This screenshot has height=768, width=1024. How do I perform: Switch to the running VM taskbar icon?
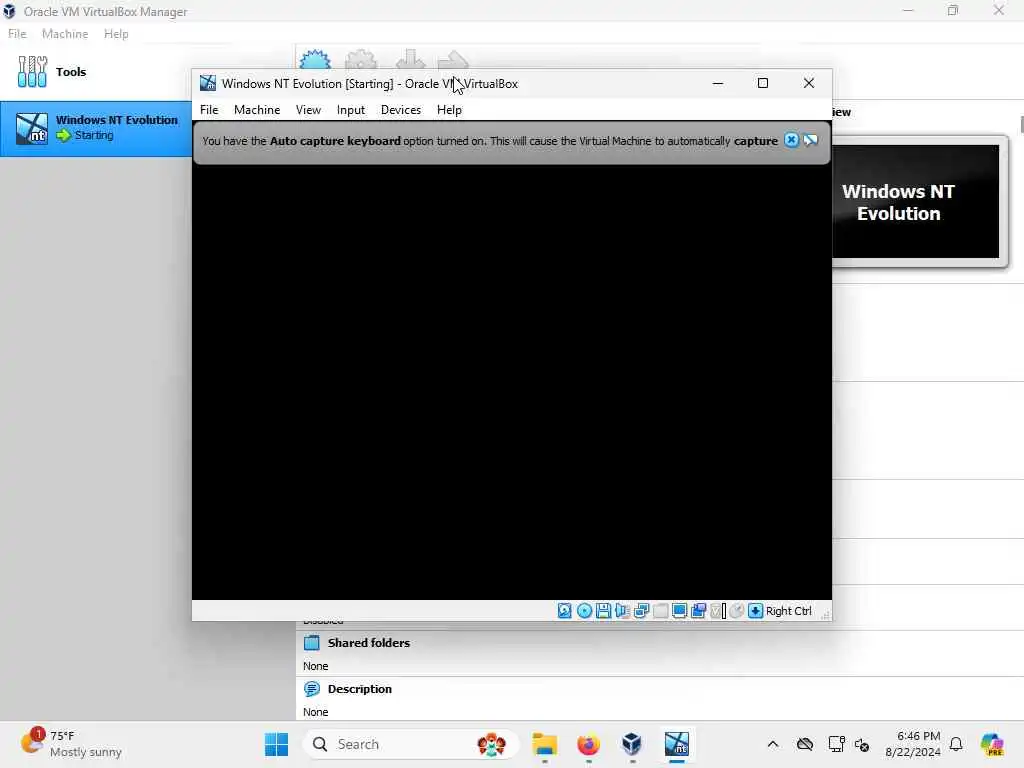pyautogui.click(x=677, y=744)
